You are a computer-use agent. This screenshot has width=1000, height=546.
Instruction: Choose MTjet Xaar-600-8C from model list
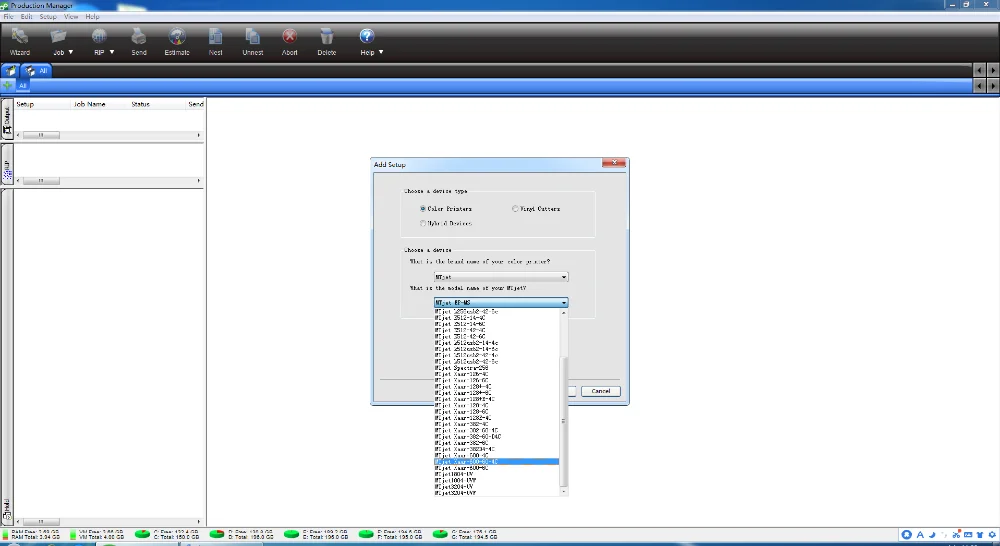pyautogui.click(x=496, y=468)
